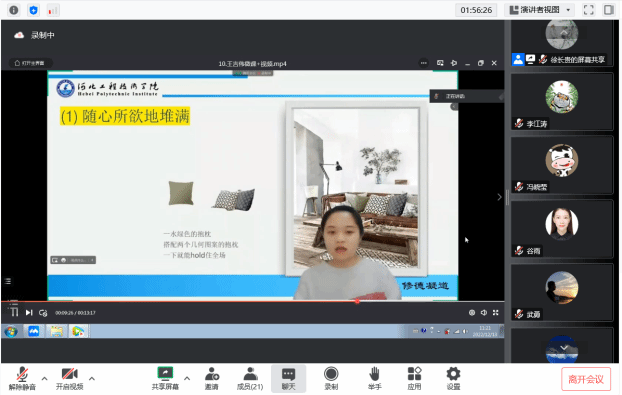The height and width of the screenshot is (395, 622).
Task: Leave the meeting (离开会议)
Action: (x=586, y=380)
